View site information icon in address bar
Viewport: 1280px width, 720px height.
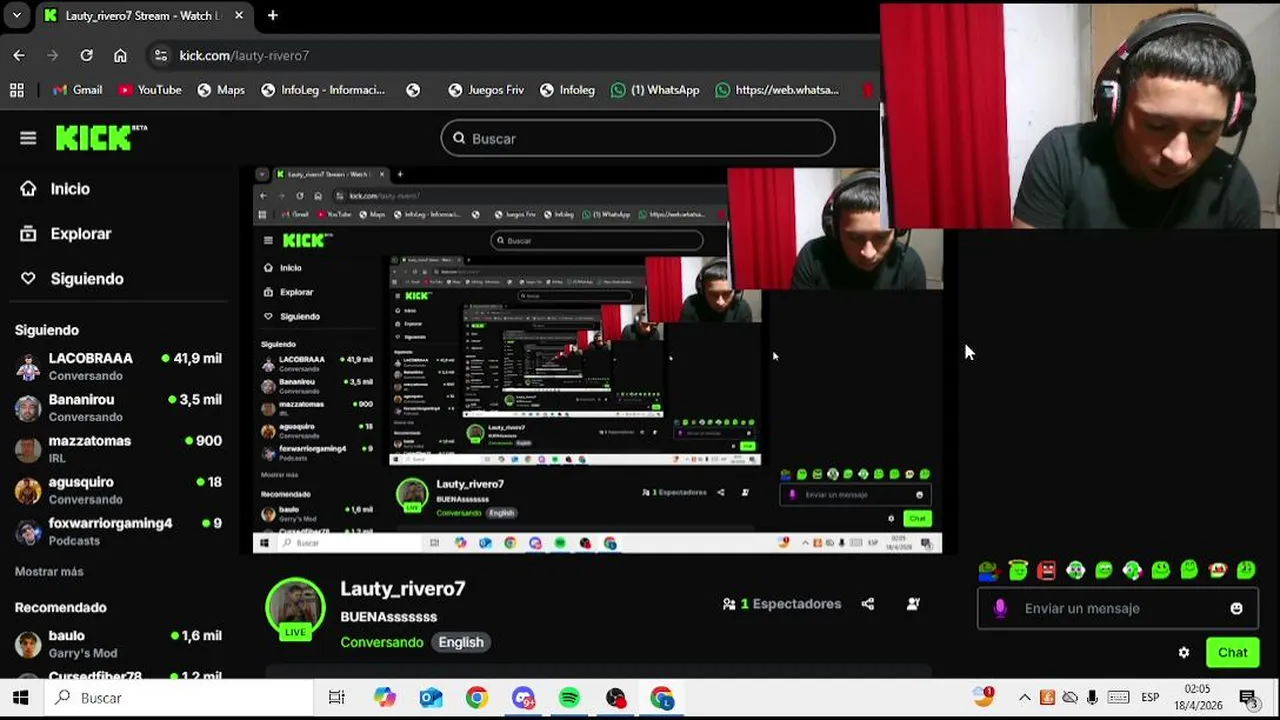click(x=161, y=55)
